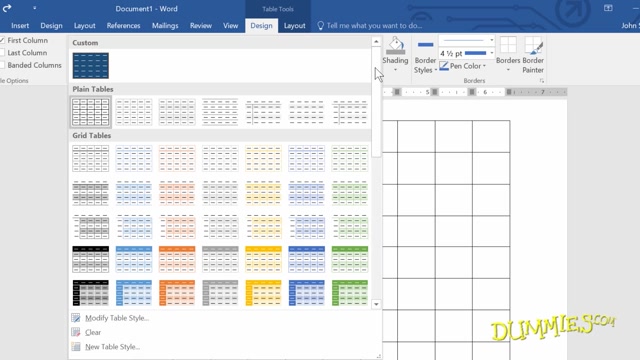Click the Redo arrow in title bar
This screenshot has width=640, height=360.
[x=7, y=8]
